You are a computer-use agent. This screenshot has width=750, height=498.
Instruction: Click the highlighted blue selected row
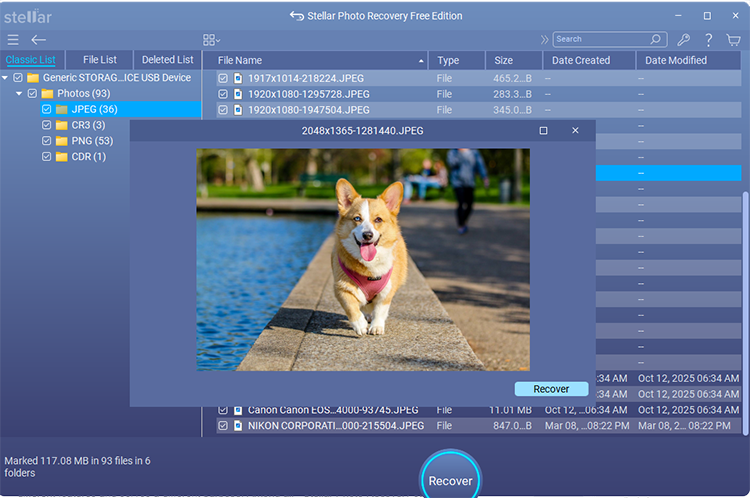[x=669, y=173]
